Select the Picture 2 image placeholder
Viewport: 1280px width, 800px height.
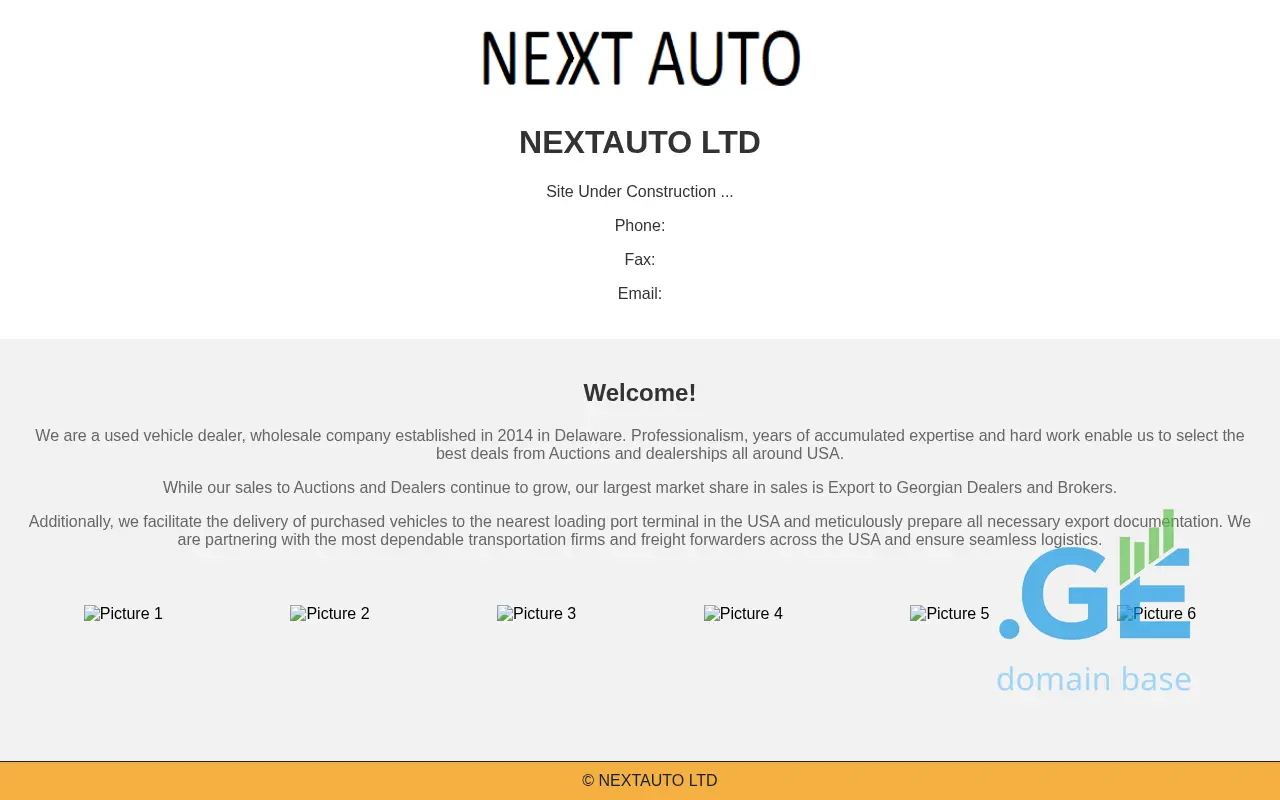[329, 614]
